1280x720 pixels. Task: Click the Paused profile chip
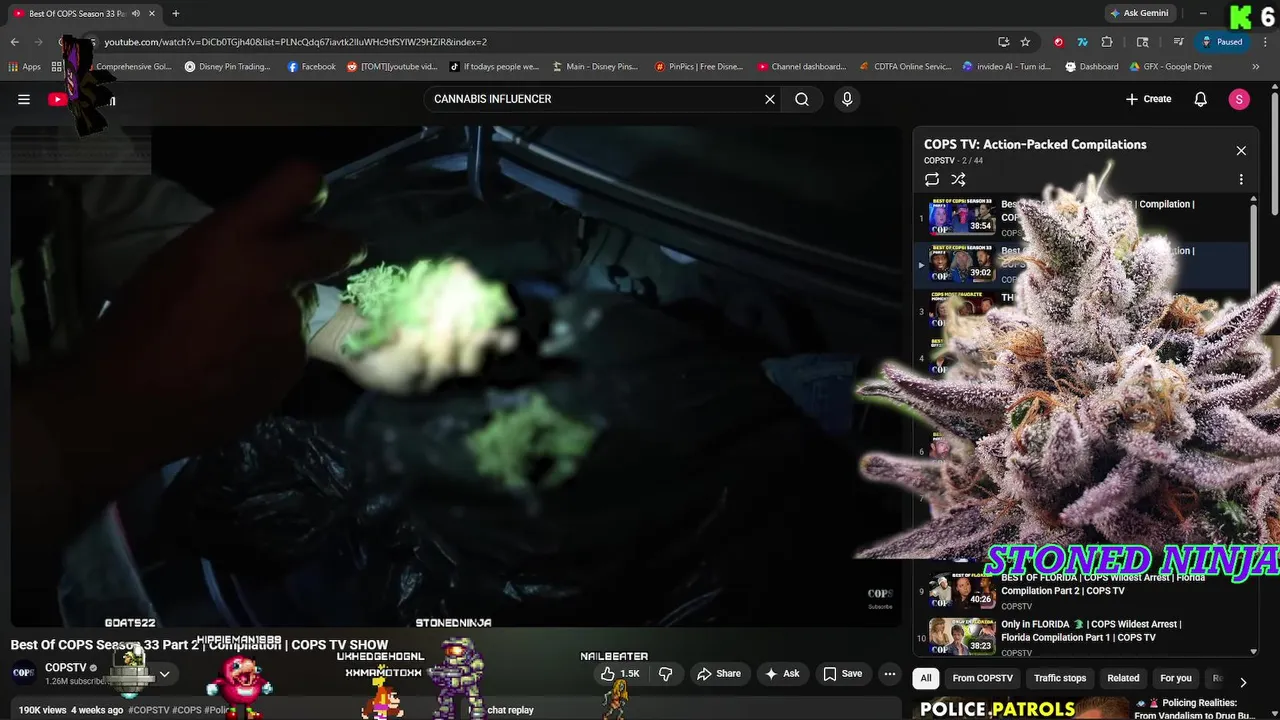[x=1222, y=42]
